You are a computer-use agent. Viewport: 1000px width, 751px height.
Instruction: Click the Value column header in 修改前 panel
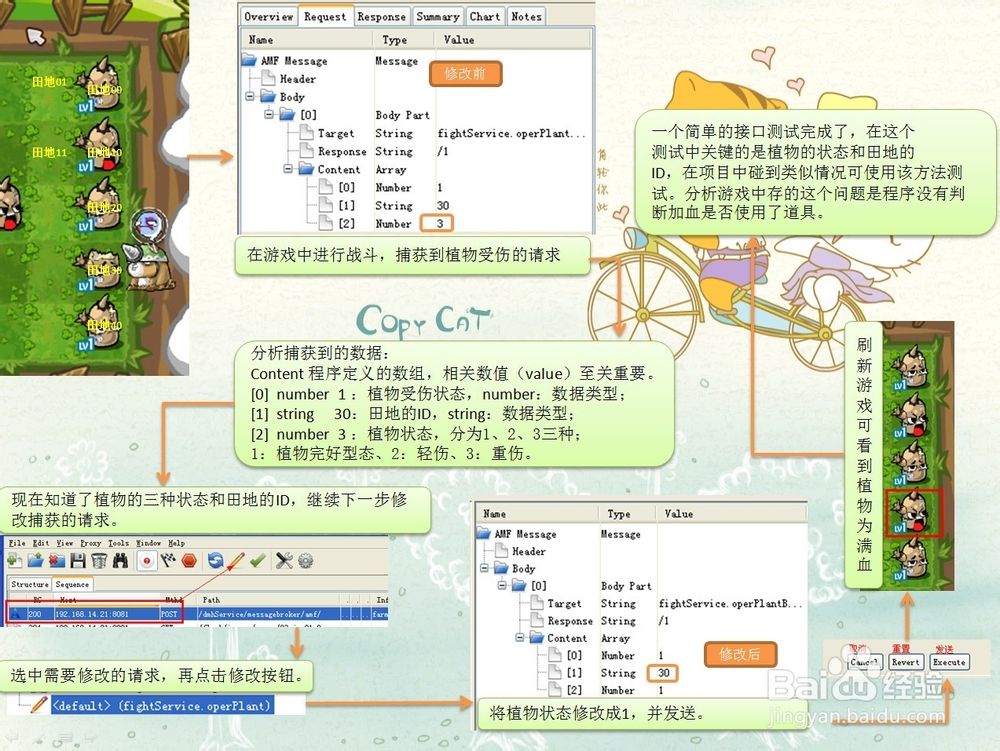[459, 40]
